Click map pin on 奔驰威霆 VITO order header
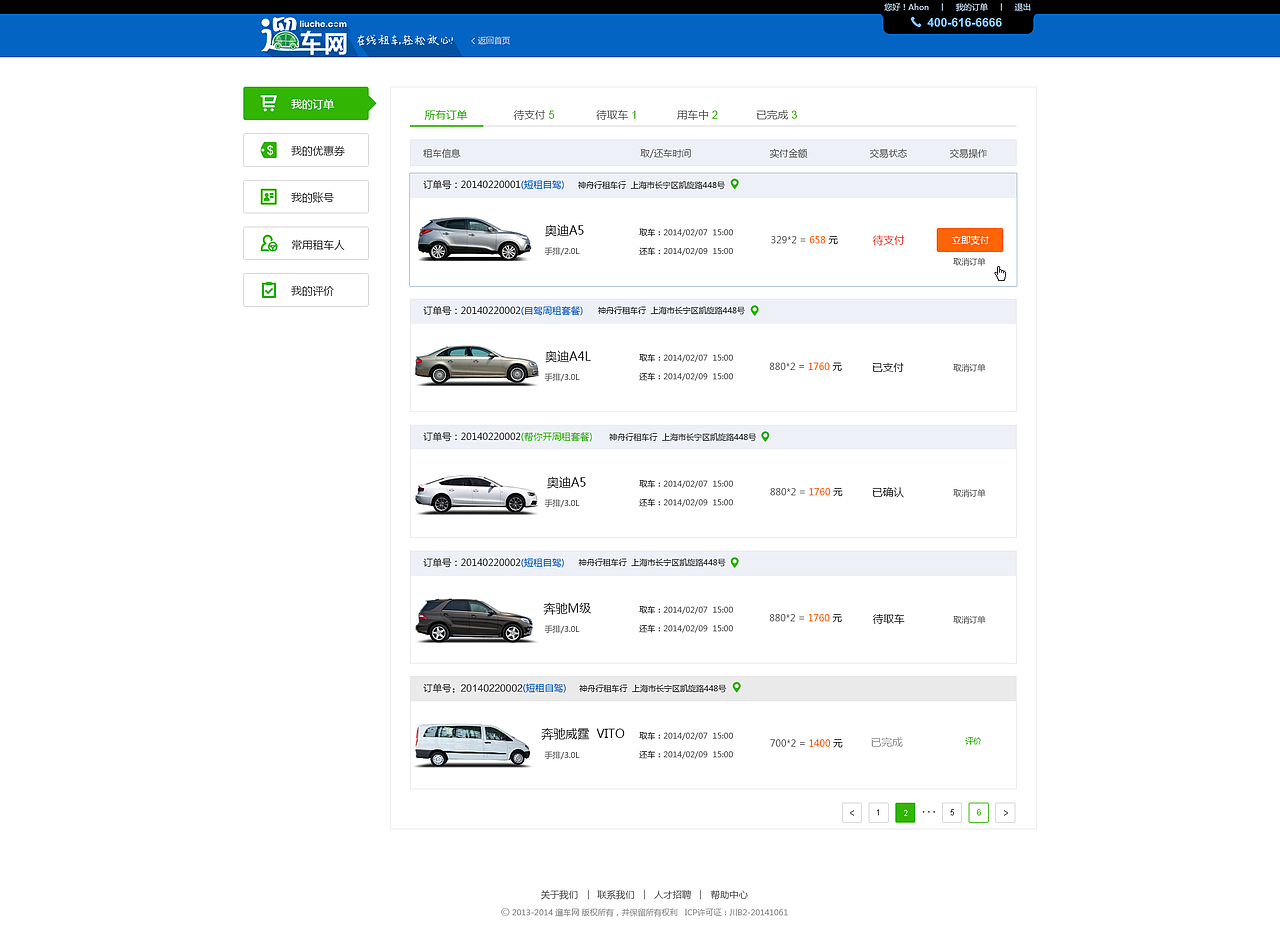 (x=737, y=687)
